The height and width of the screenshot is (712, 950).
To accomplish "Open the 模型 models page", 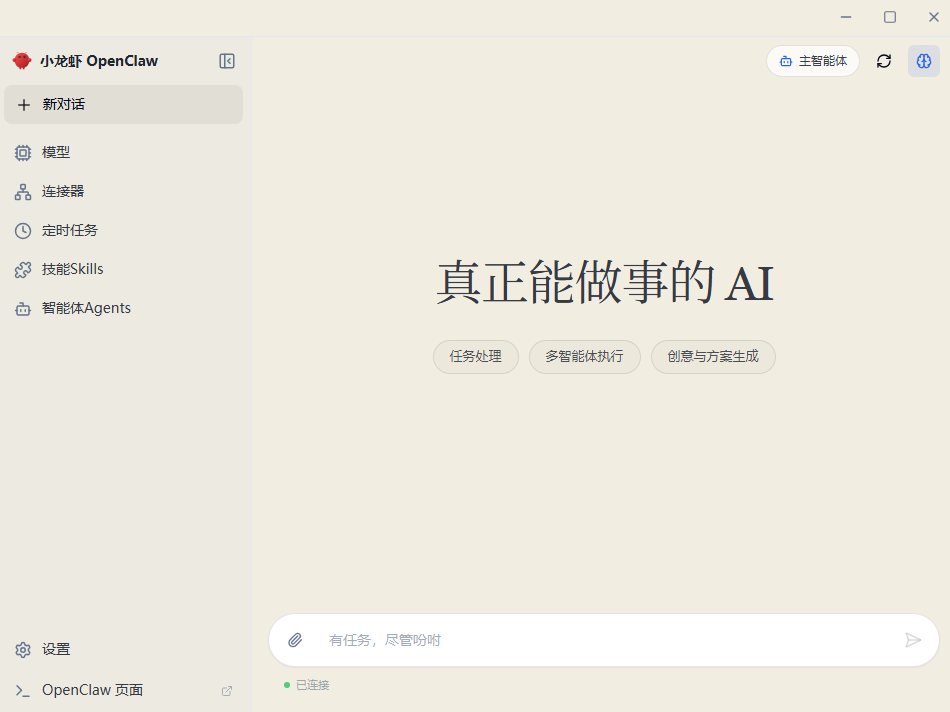I will click(x=56, y=153).
